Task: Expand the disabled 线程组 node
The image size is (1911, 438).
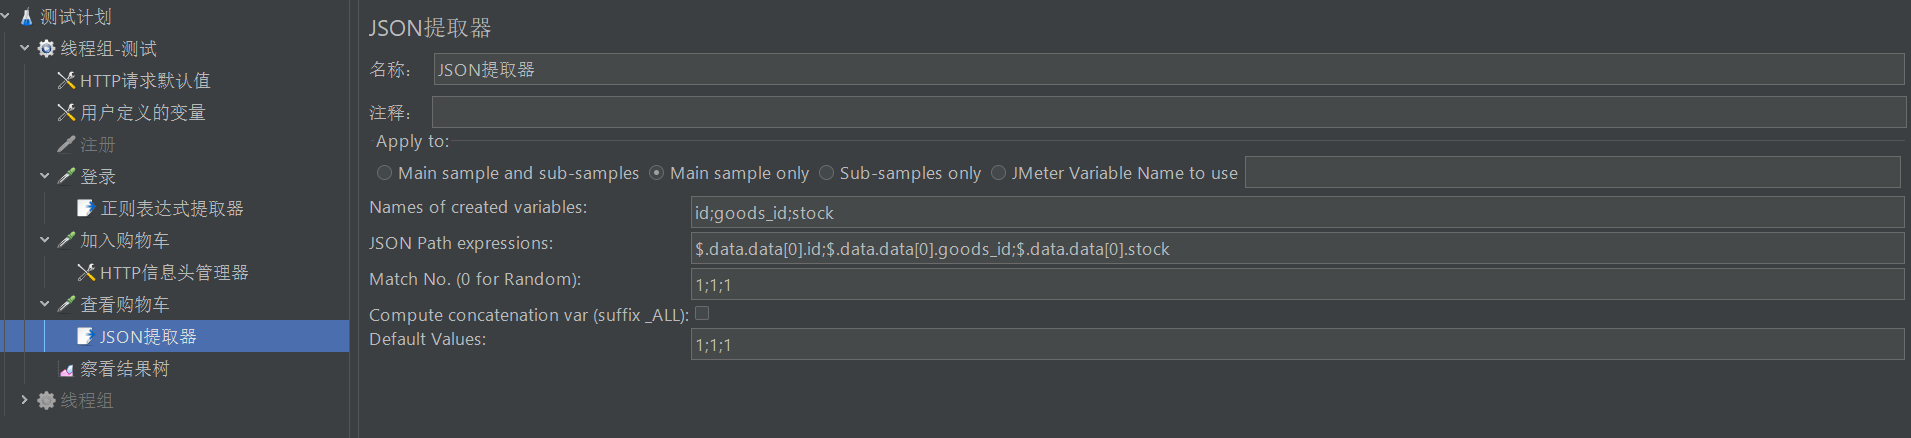Action: point(24,400)
